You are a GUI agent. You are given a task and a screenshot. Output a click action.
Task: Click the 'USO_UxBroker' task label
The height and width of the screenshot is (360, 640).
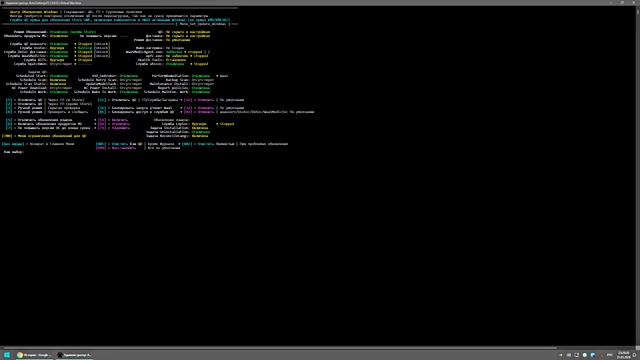tap(104, 76)
